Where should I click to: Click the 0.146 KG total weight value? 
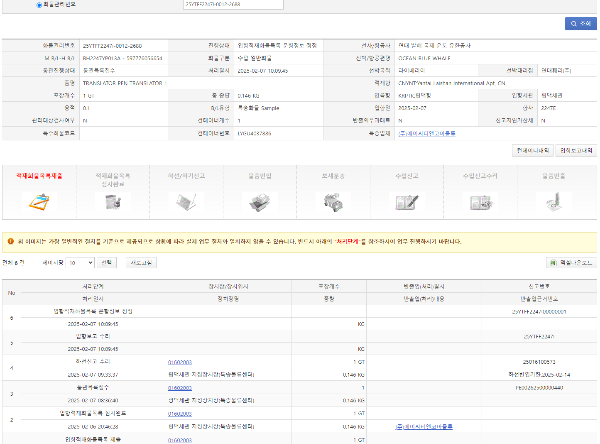pos(248,96)
